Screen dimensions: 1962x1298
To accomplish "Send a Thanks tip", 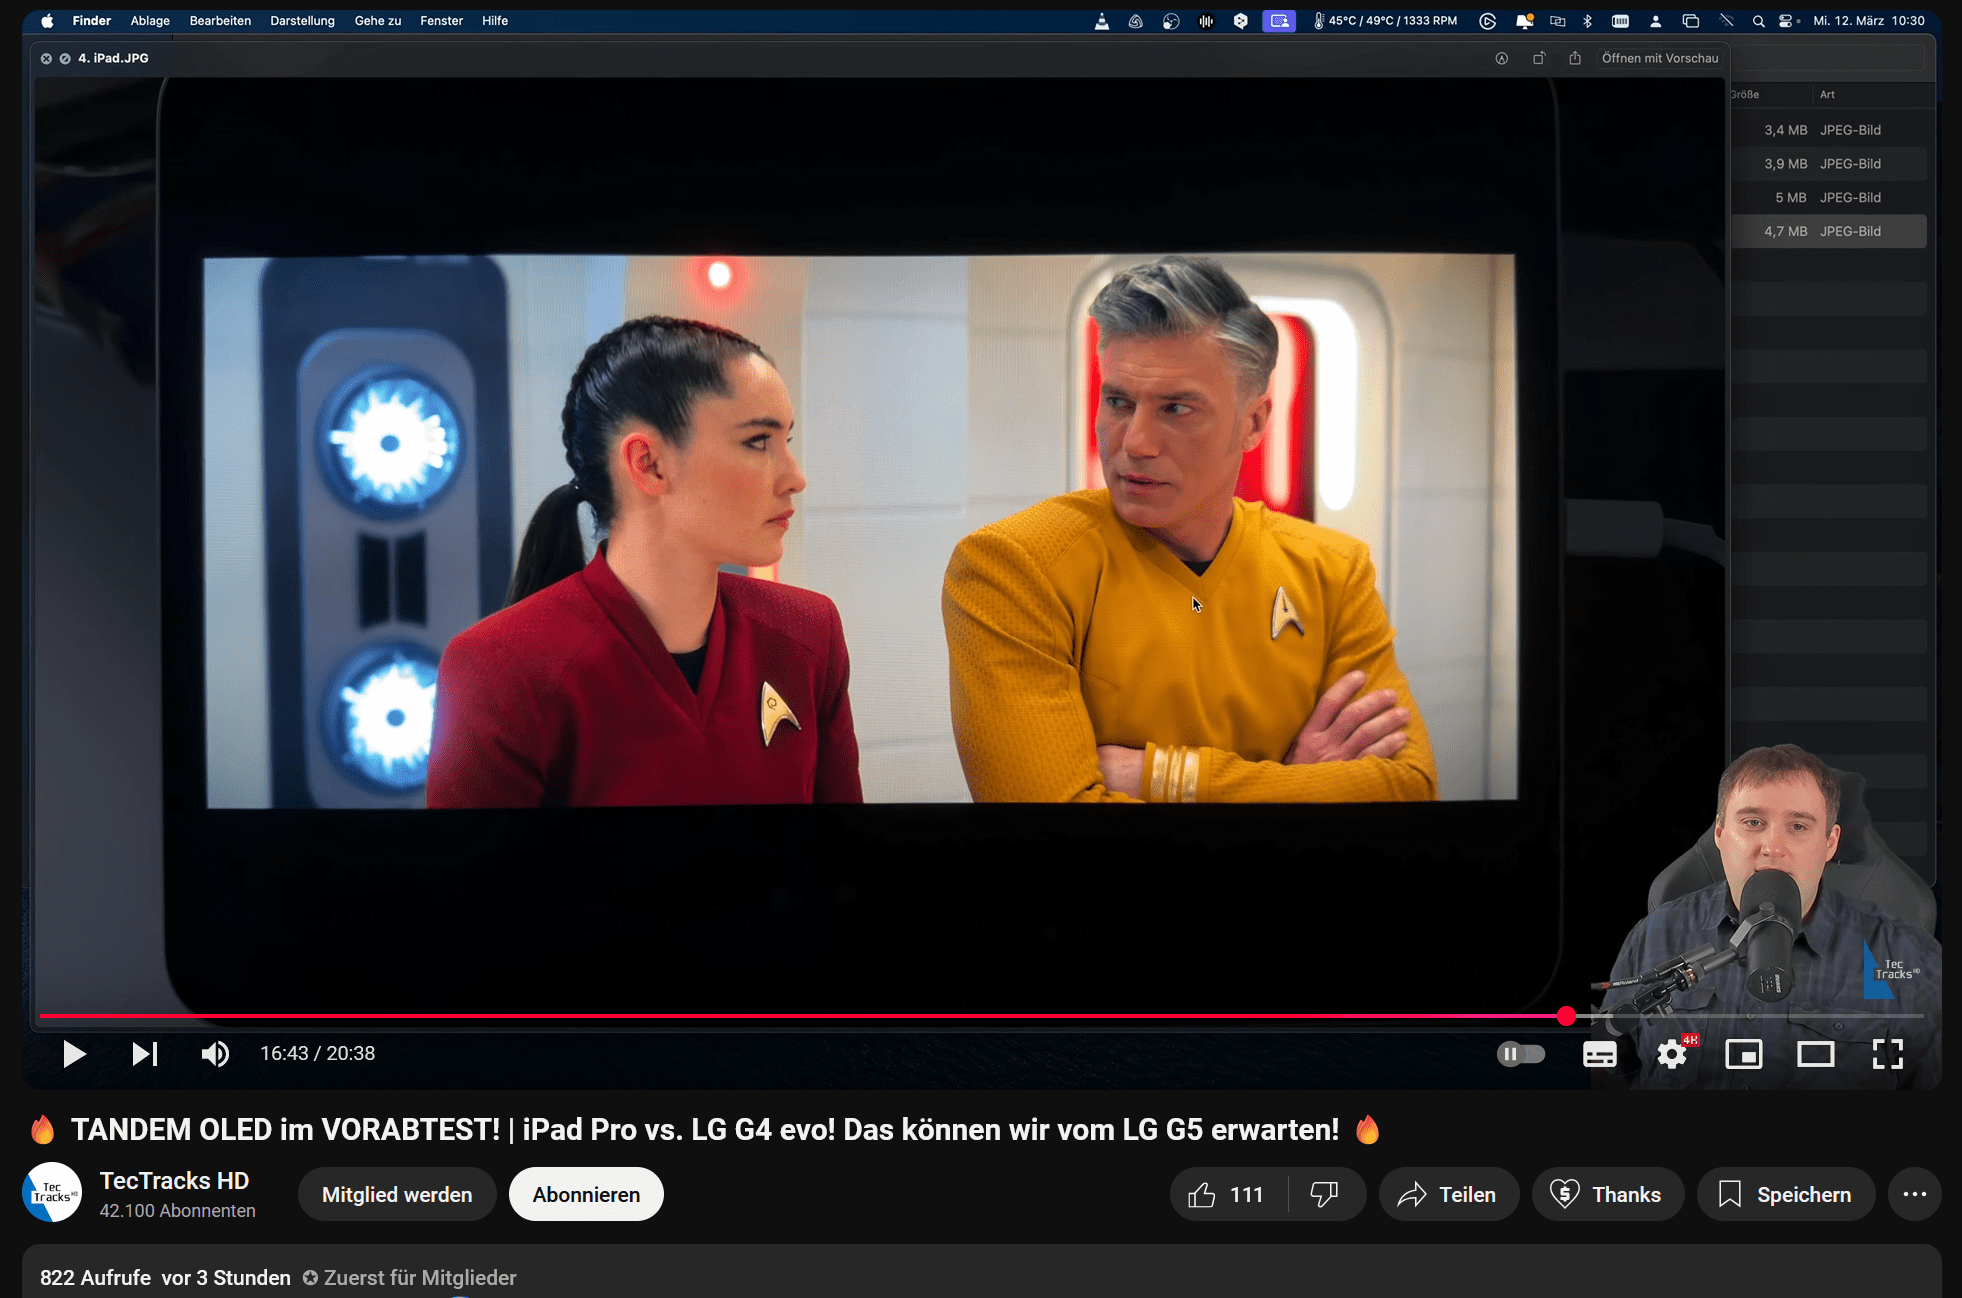I will point(1607,1194).
